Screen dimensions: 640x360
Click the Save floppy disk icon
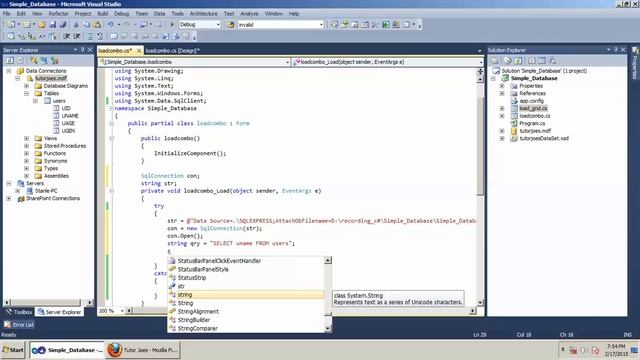click(53, 24)
